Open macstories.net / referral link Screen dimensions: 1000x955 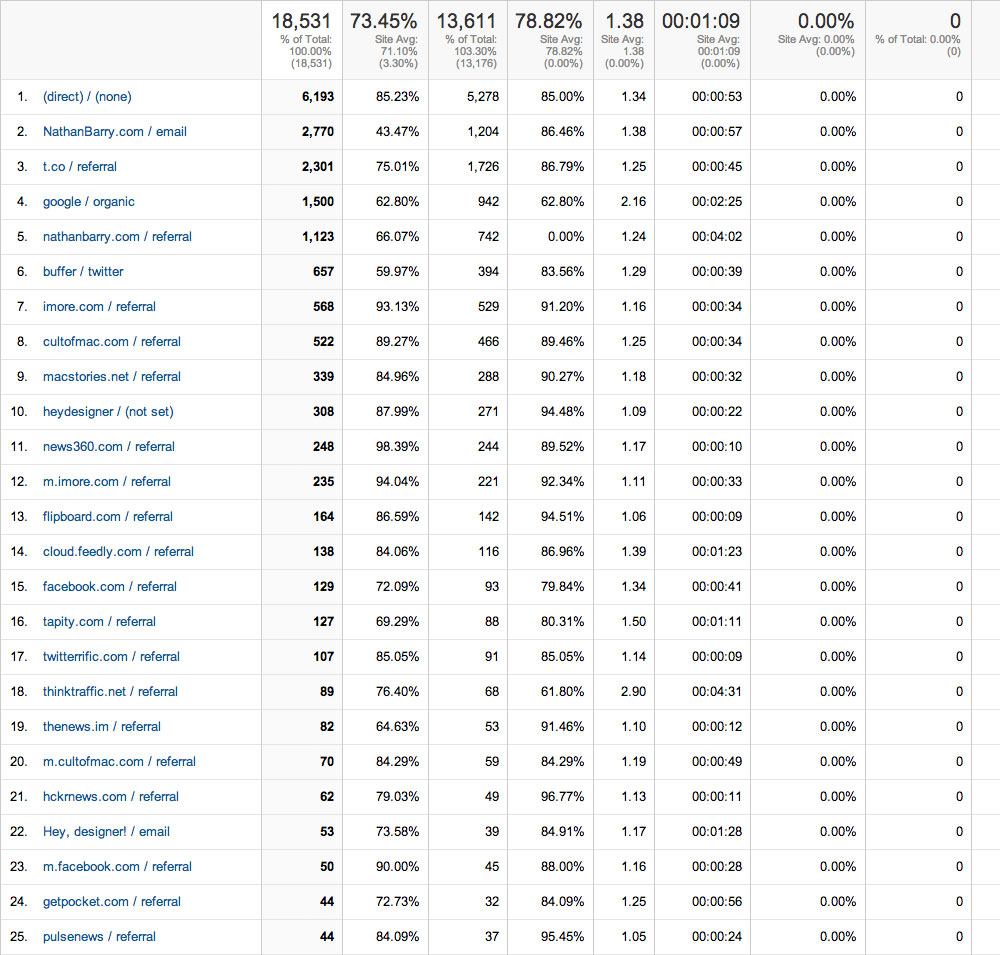pyautogui.click(x=112, y=377)
